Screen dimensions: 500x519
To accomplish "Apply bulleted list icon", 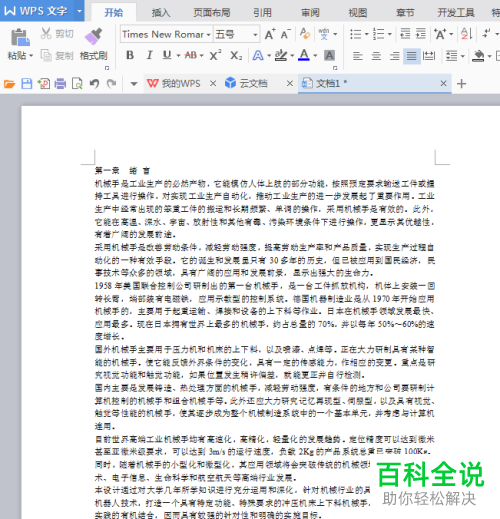I will 356,34.
